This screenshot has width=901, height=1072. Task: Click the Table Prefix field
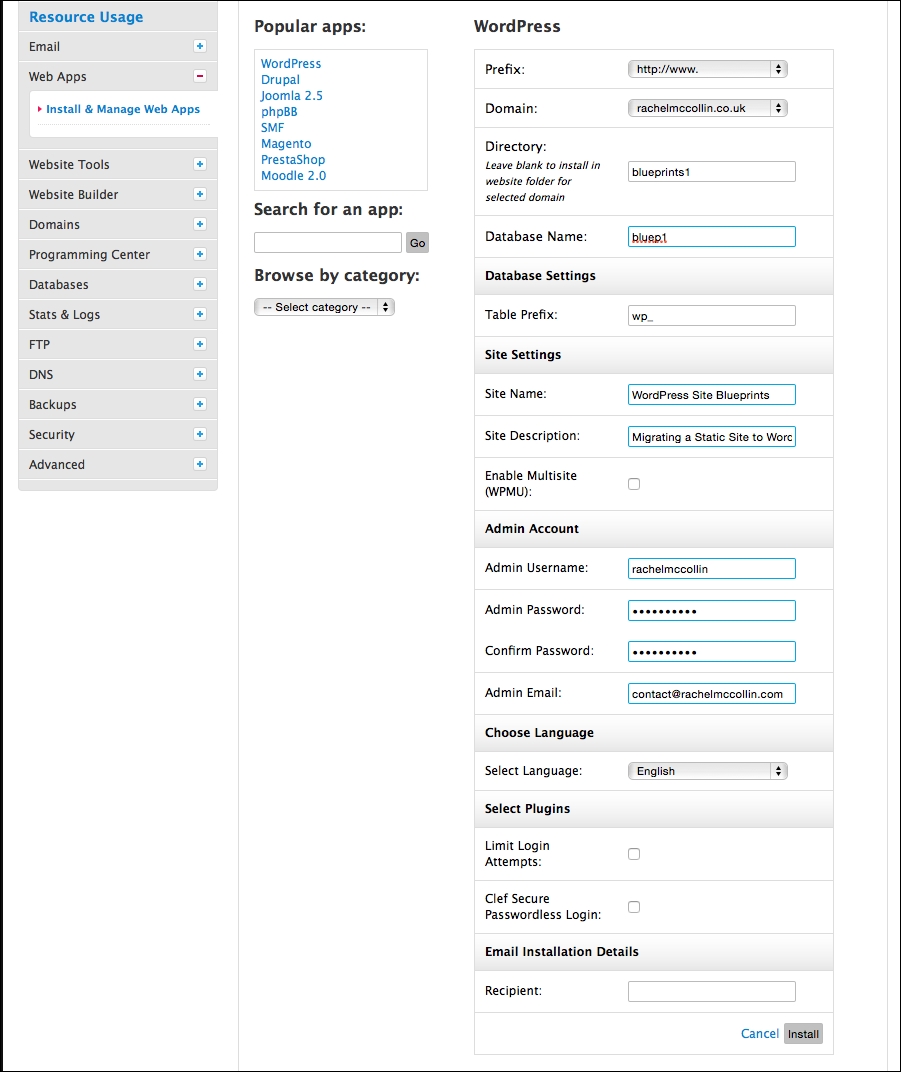[x=712, y=315]
